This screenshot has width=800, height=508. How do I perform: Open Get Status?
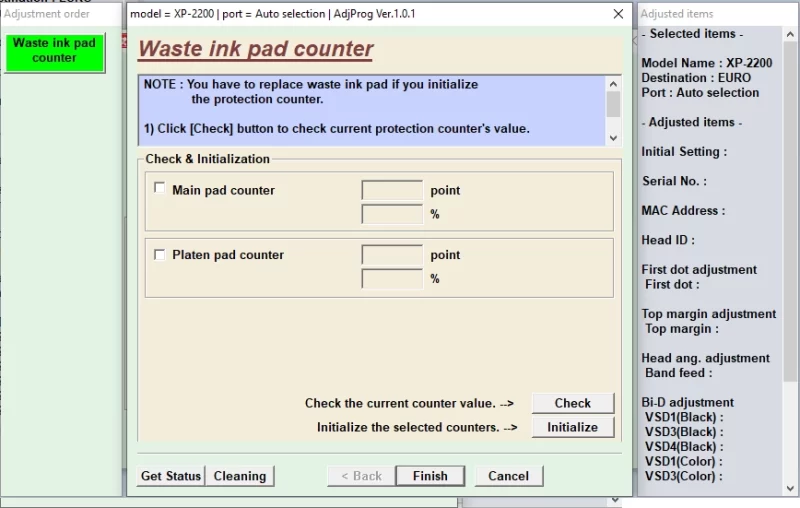point(171,476)
